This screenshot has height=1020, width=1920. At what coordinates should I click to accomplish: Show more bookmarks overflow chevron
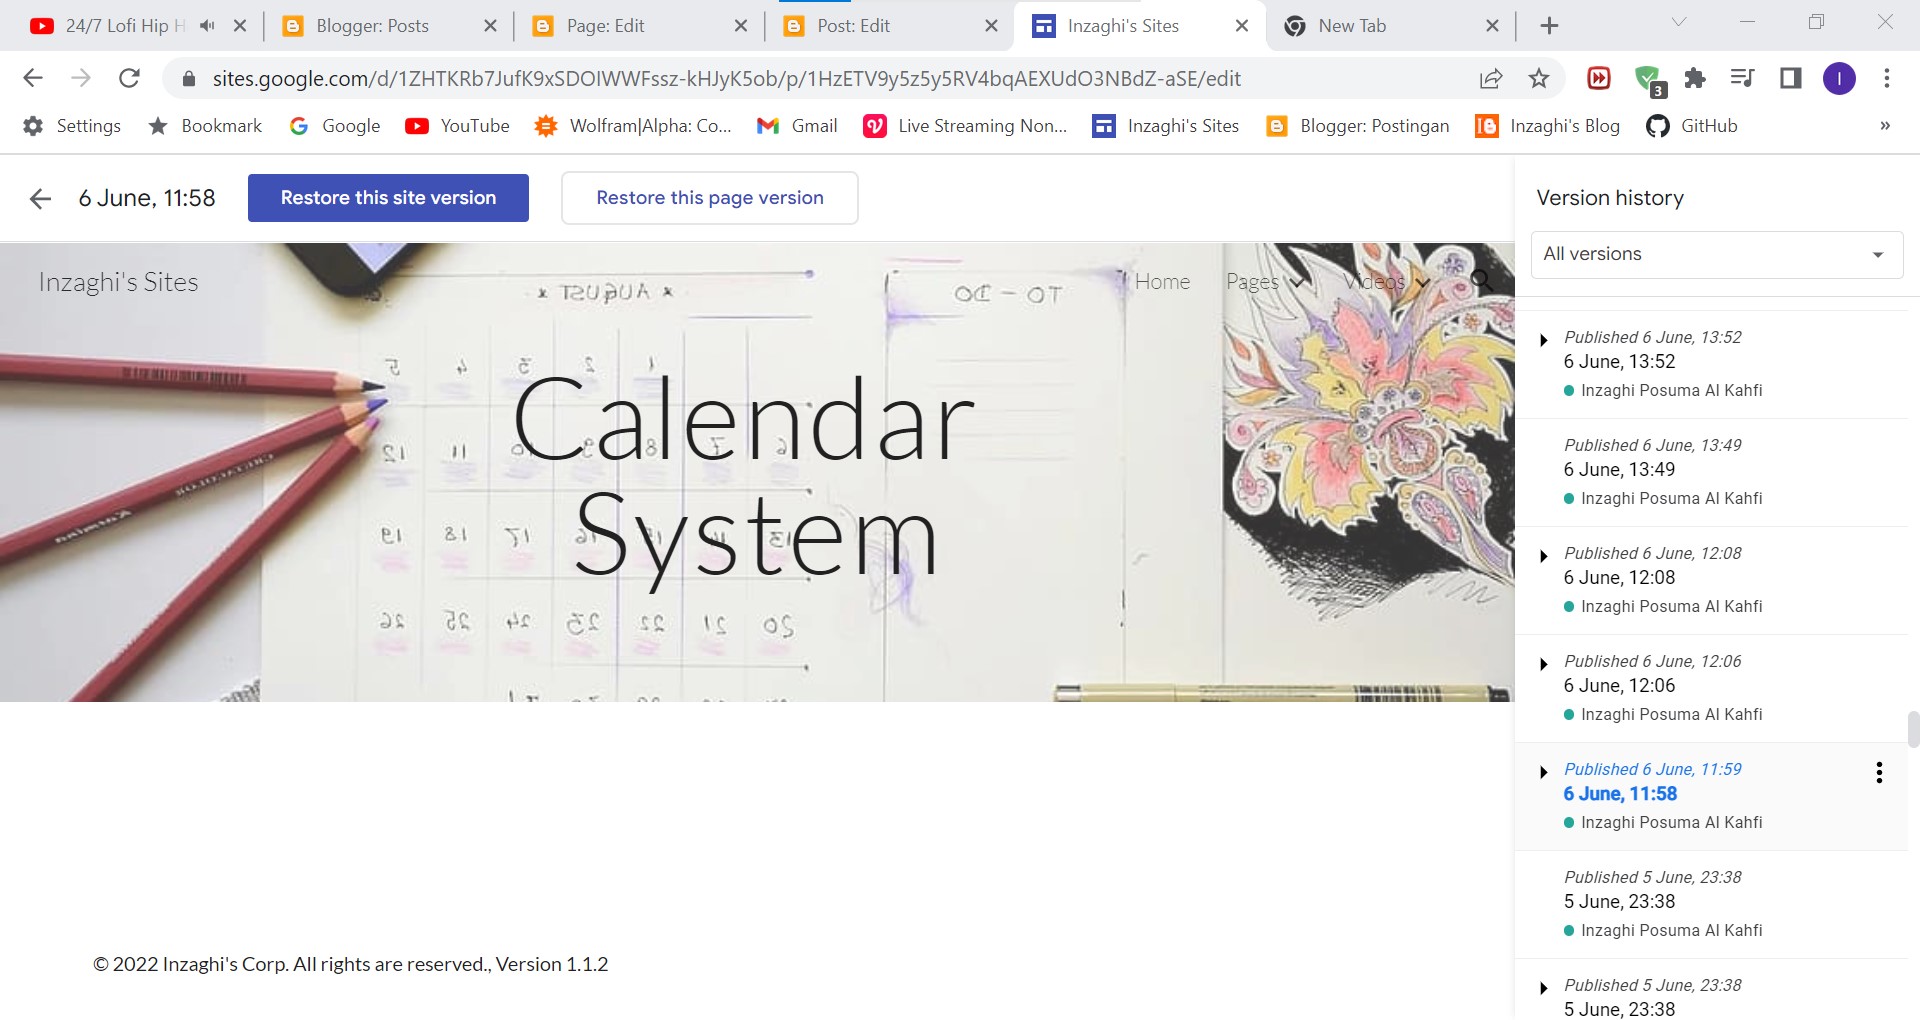point(1885,126)
